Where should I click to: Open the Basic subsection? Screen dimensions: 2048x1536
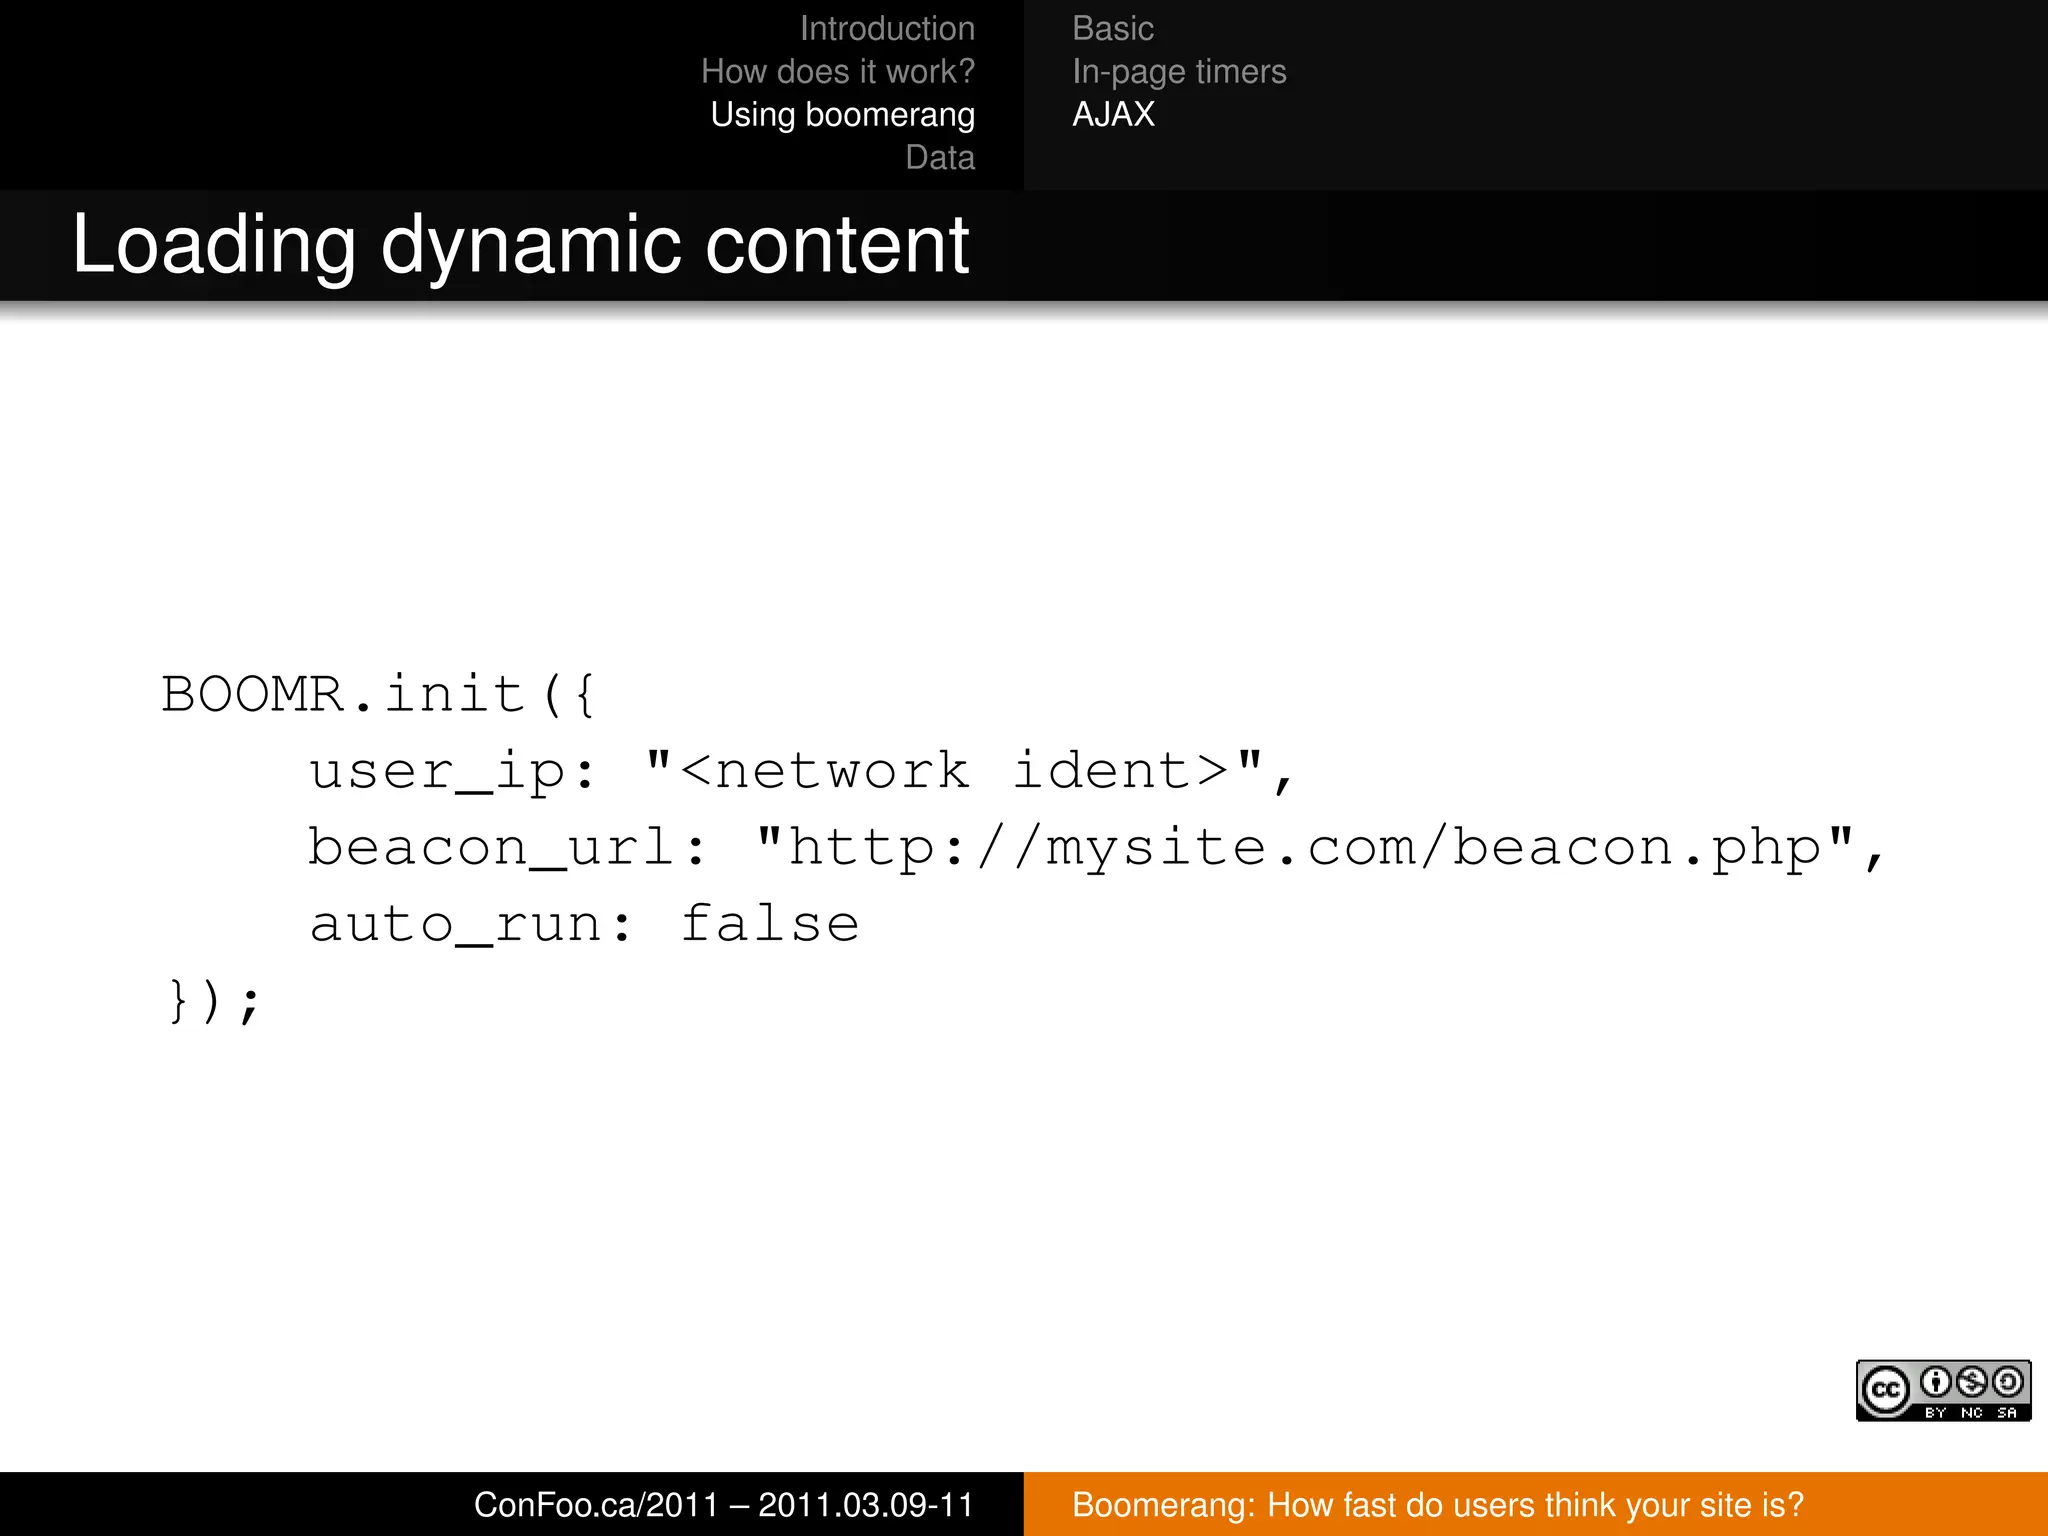point(1113,29)
